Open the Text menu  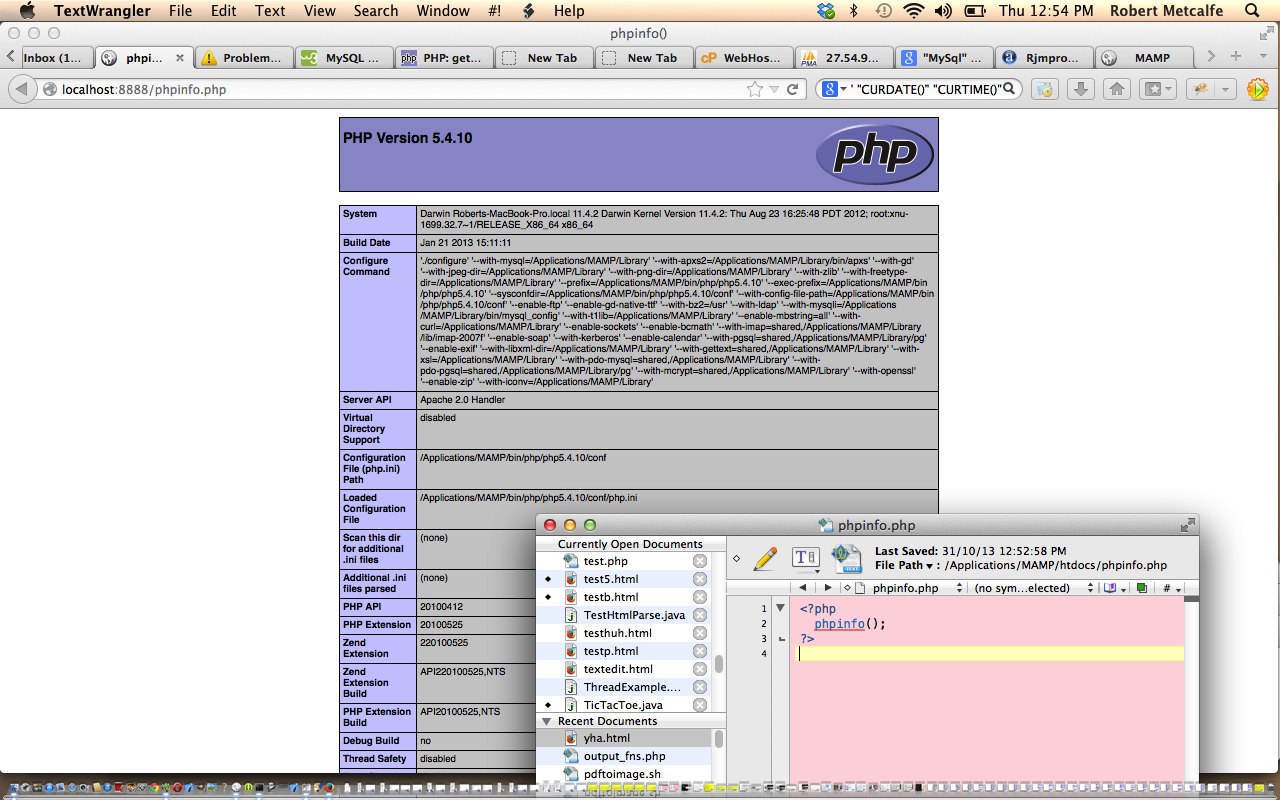[270, 11]
